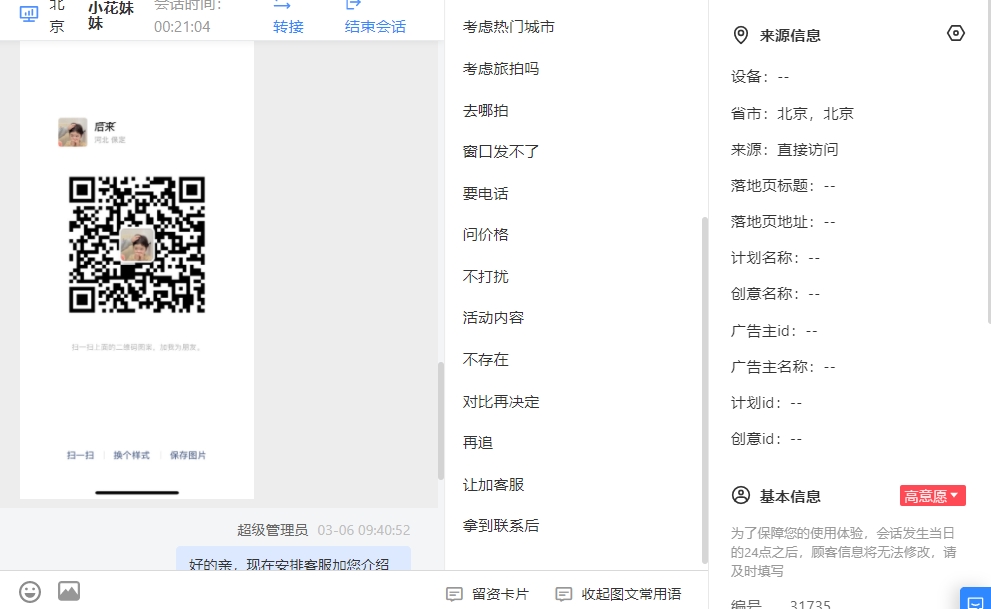Click the 结束会话 exit icon
Image resolution: width=991 pixels, height=609 pixels.
coord(353,5)
